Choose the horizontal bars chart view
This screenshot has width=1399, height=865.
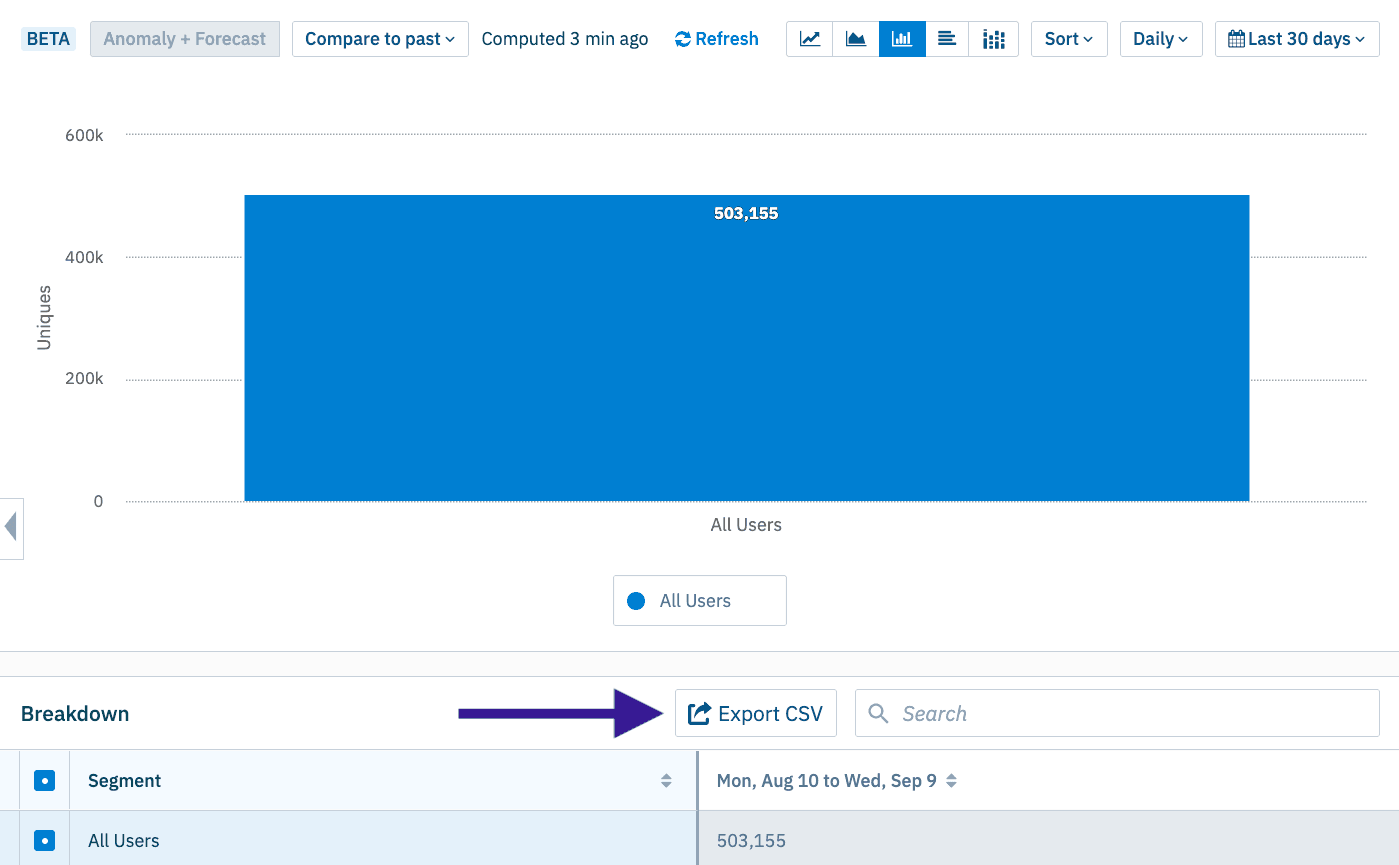tap(947, 39)
